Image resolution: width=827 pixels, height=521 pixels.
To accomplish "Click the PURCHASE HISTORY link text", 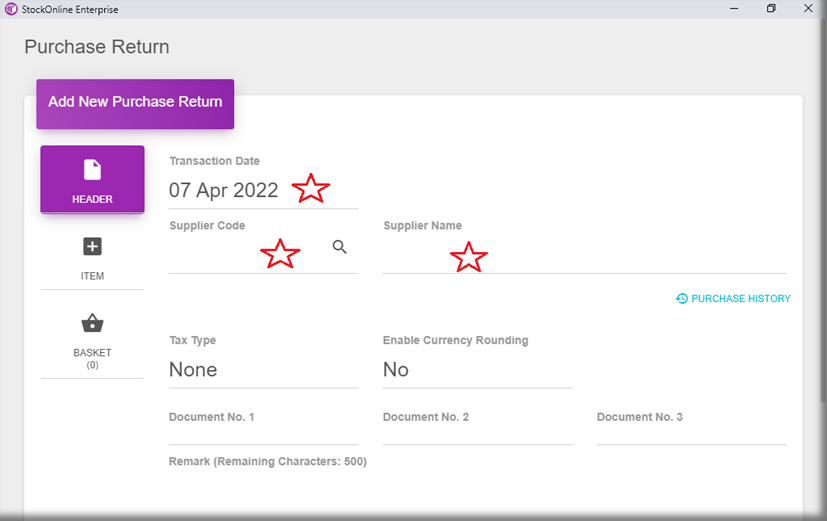I will pos(740,298).
